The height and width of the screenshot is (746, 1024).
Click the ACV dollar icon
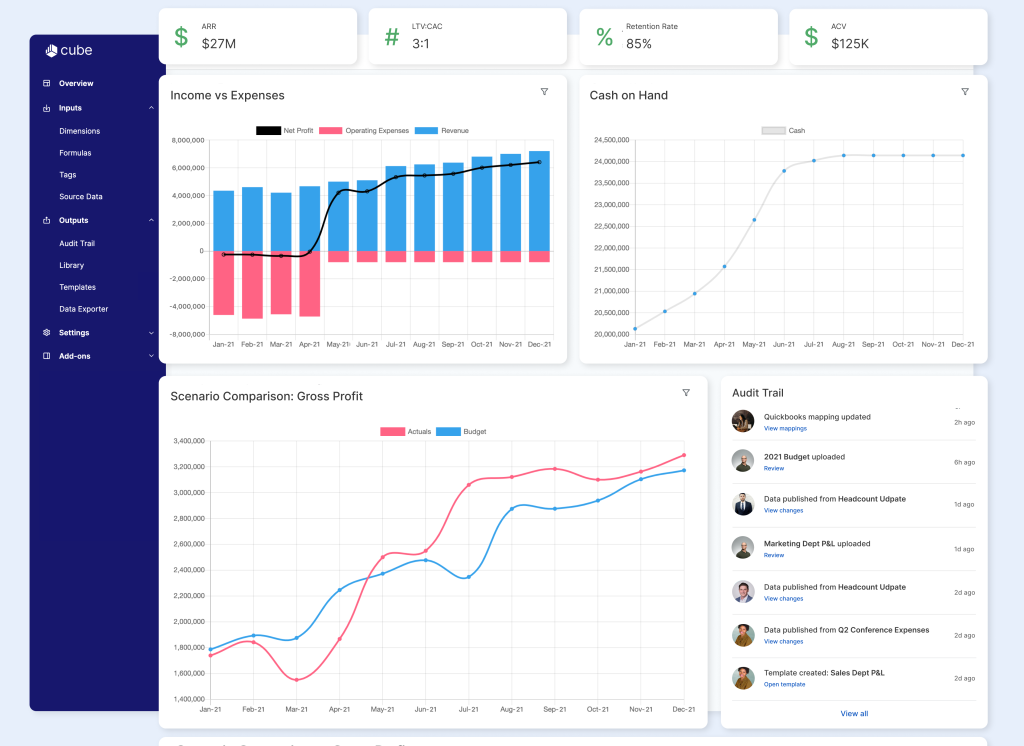coord(810,35)
